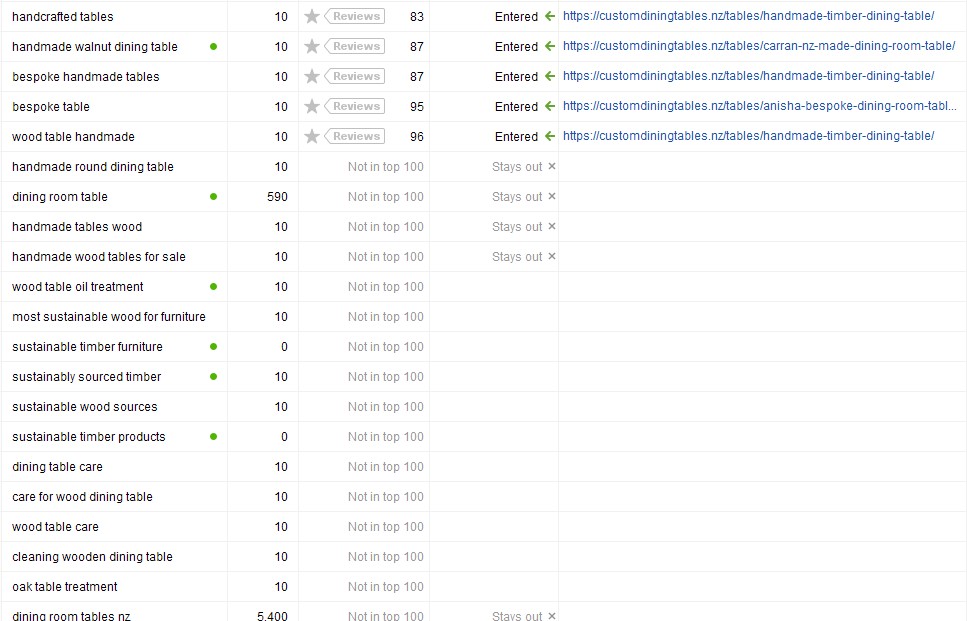The image size is (967, 621).
Task: Open URL in bespoke handmade tables row
Action: (x=748, y=76)
